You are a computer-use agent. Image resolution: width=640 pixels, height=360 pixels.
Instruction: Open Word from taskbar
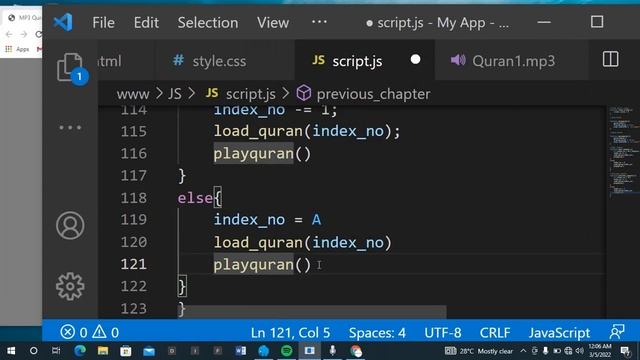[x=240, y=351]
